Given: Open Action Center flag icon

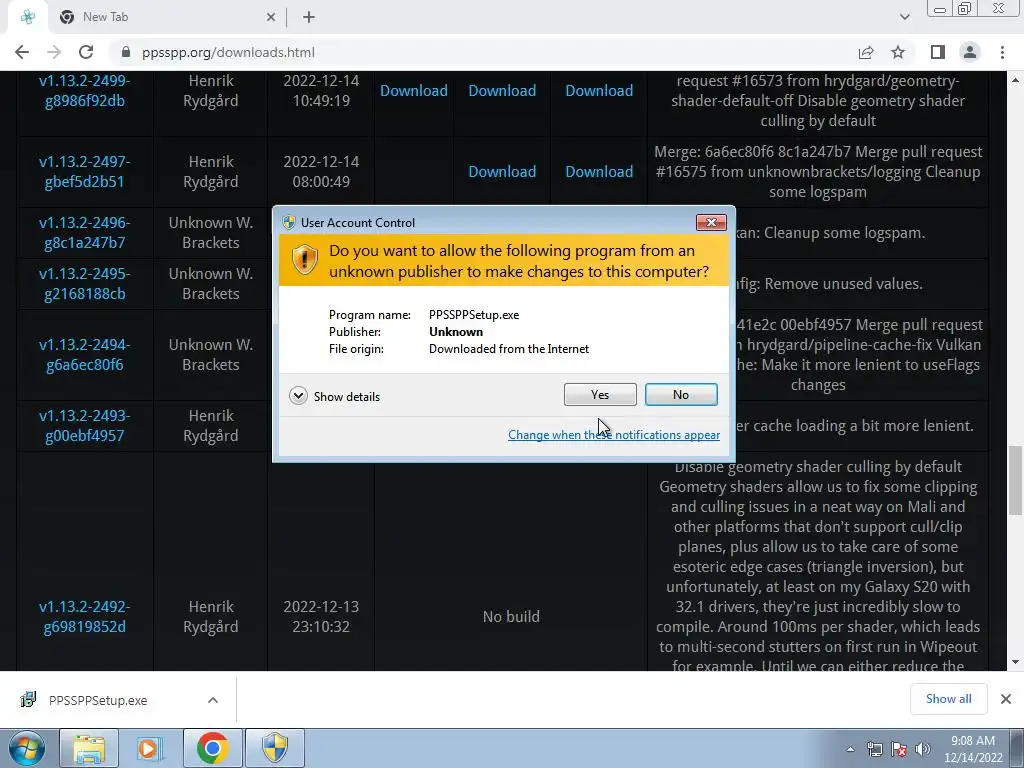Looking at the screenshot, I should [899, 749].
